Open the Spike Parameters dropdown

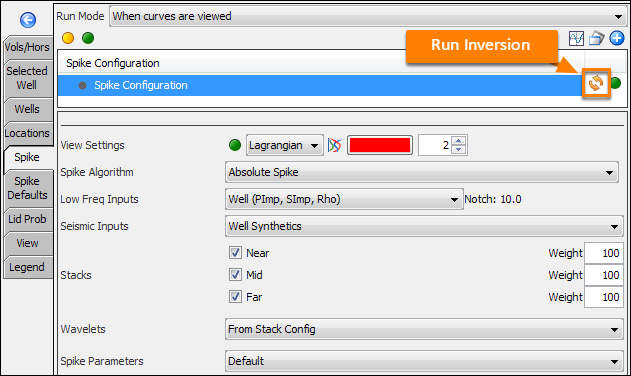point(424,361)
